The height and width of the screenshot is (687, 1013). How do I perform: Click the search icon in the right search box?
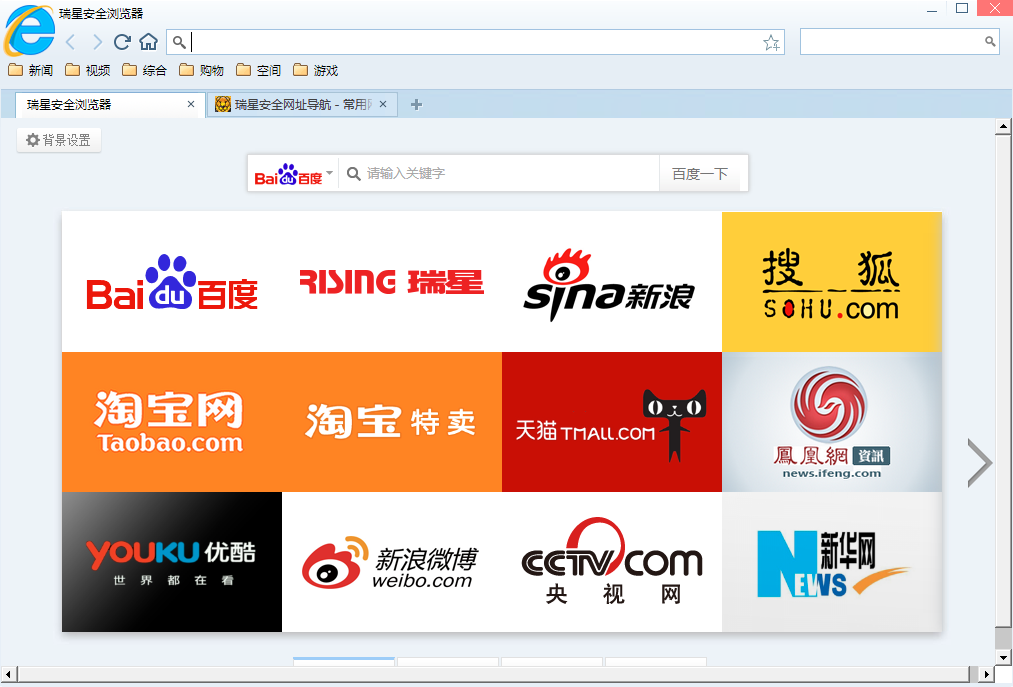point(989,42)
